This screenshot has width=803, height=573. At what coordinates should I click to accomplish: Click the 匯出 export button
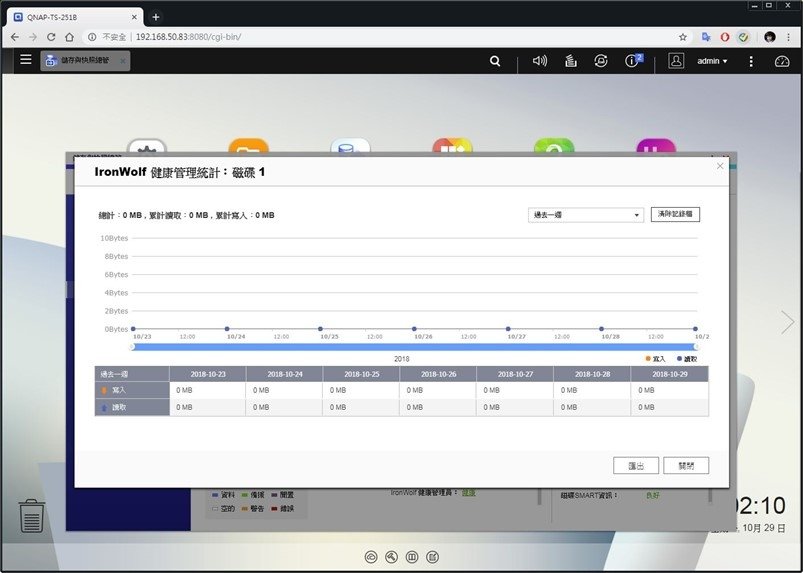click(636, 465)
